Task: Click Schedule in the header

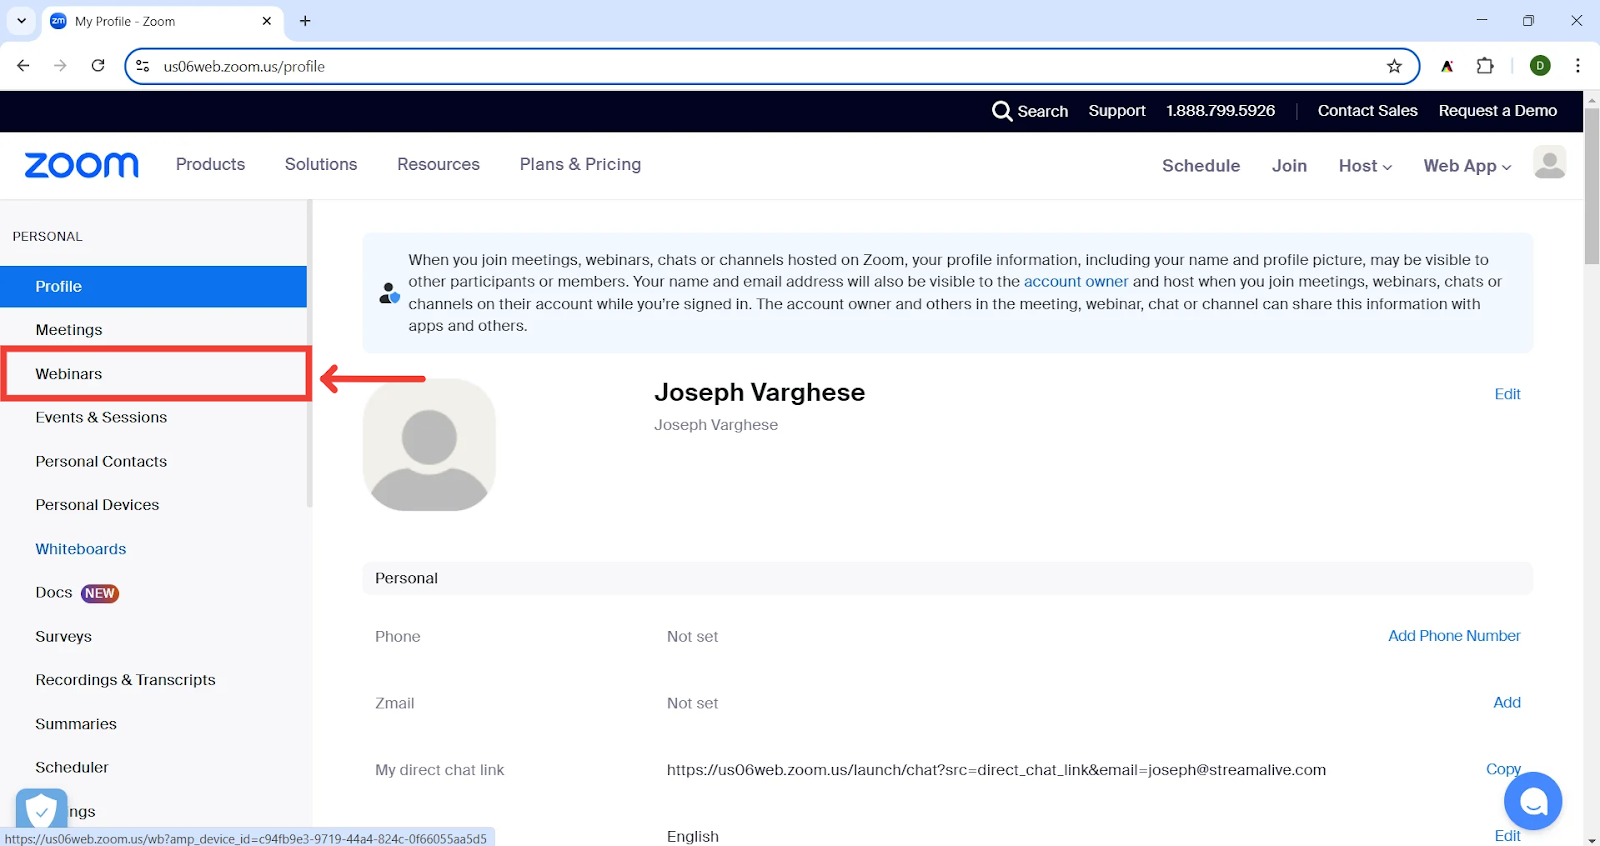Action: [1201, 166]
